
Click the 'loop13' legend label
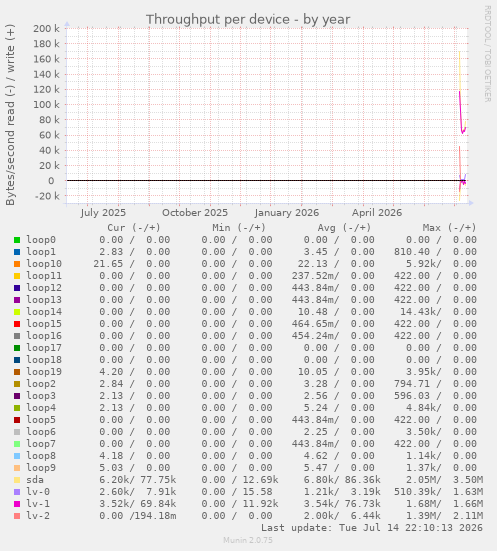(44, 300)
